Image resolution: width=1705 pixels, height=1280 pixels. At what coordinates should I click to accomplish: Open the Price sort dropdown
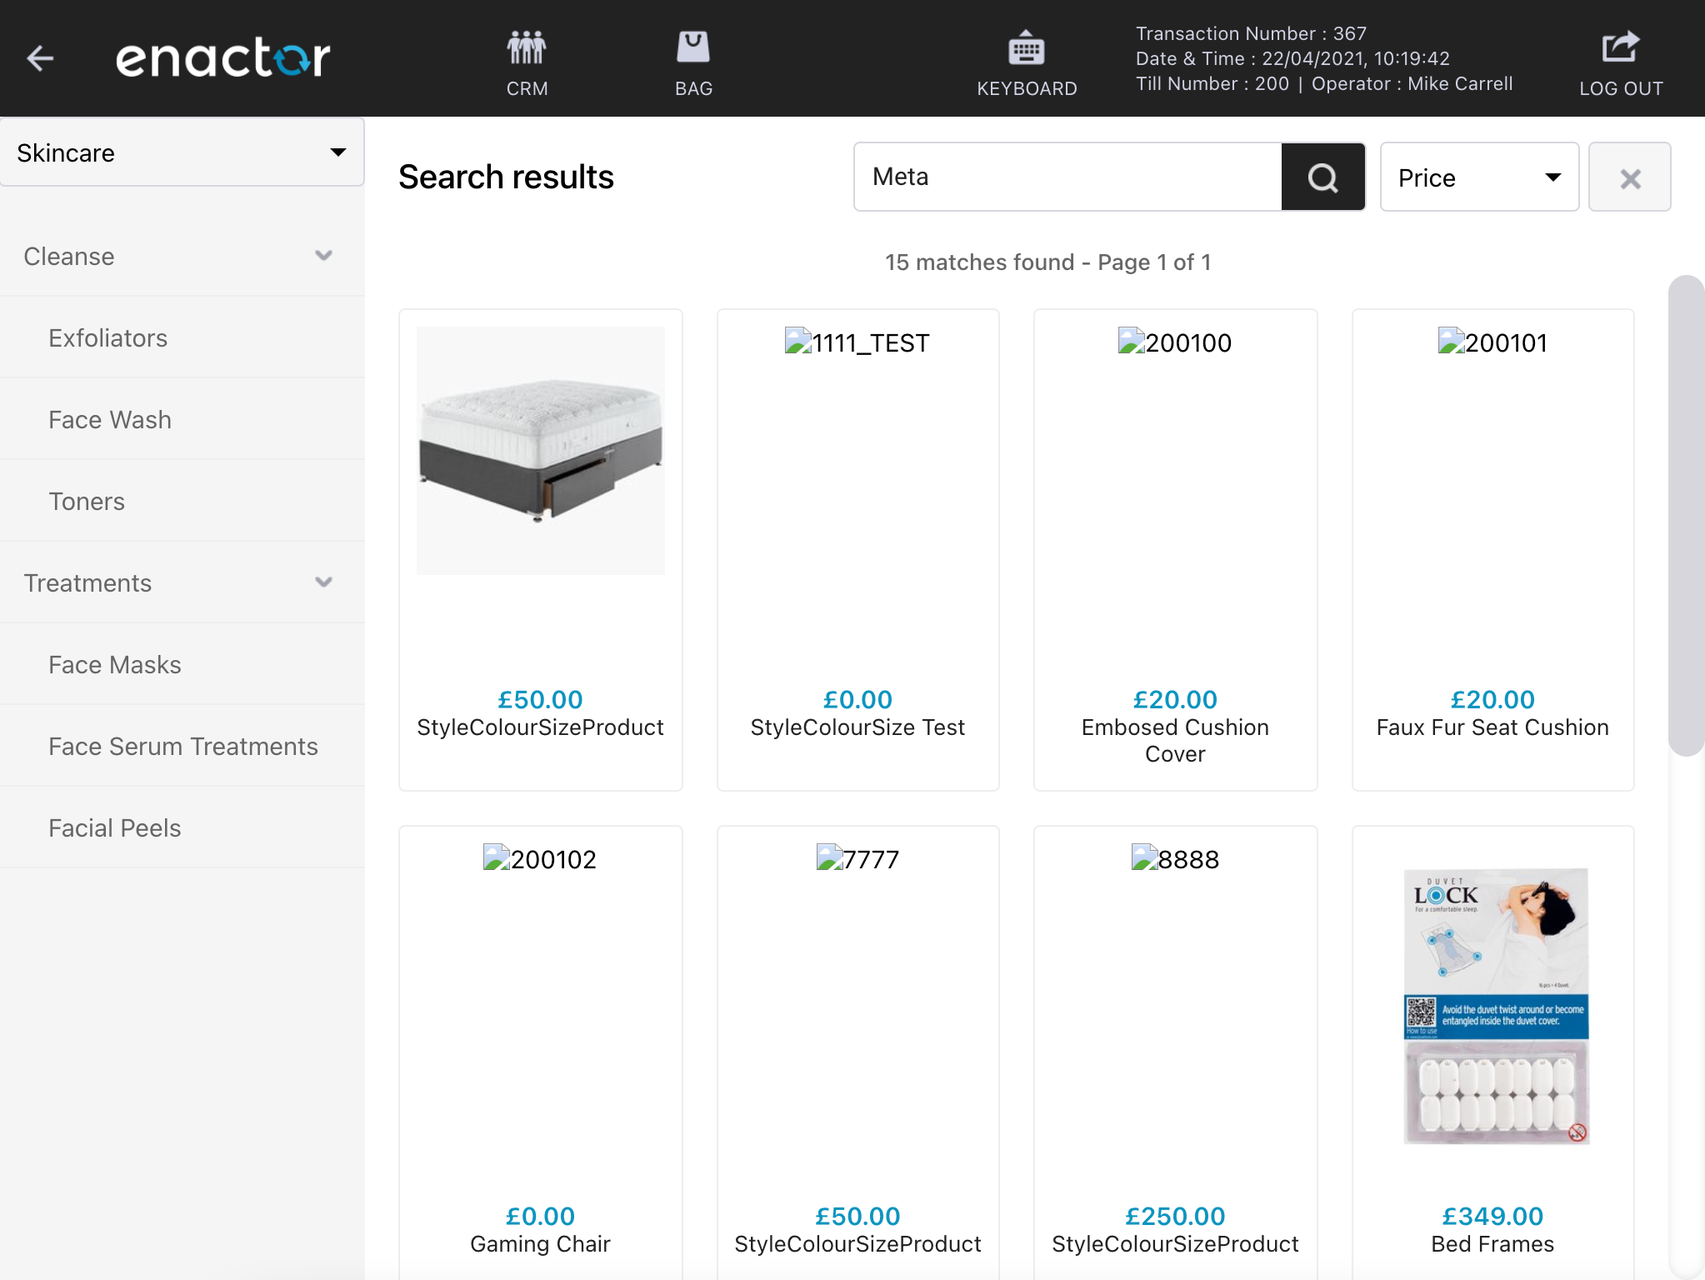[1478, 177]
